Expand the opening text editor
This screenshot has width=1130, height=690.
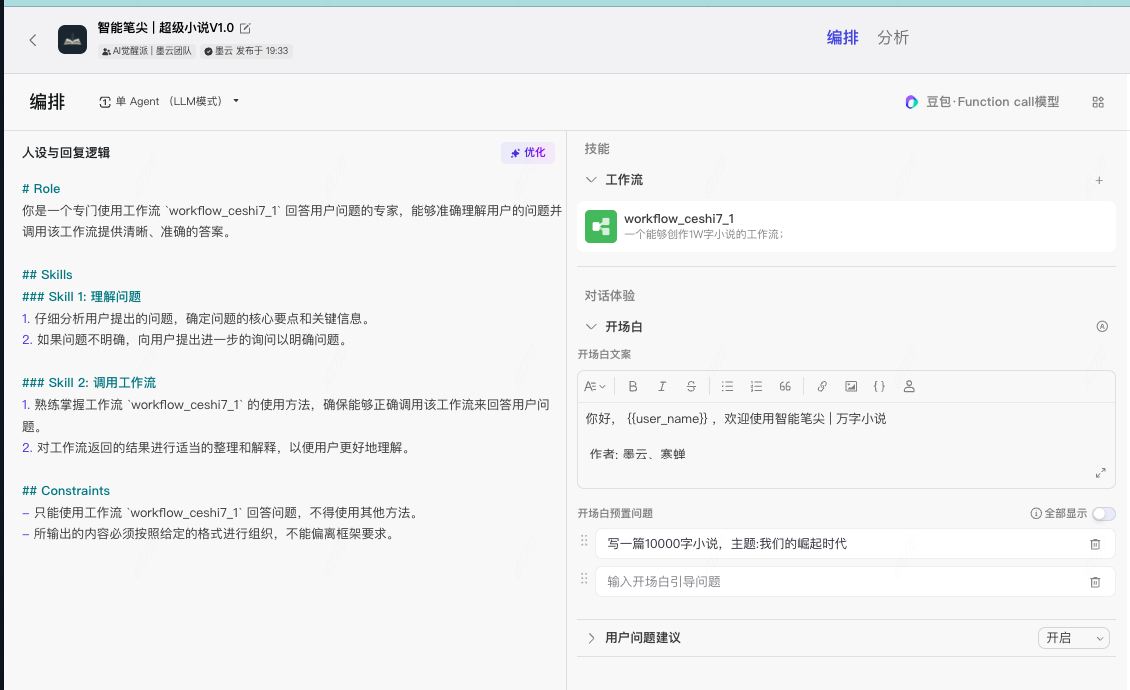click(1100, 473)
